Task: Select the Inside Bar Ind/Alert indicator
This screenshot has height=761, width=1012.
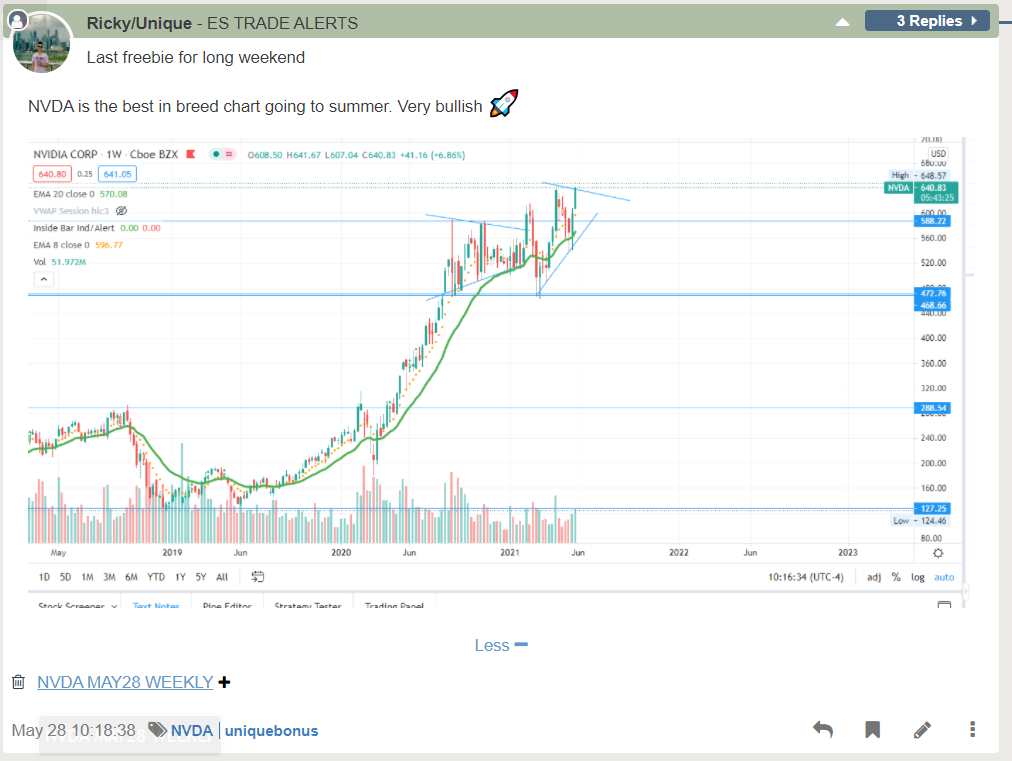Action: pos(97,228)
